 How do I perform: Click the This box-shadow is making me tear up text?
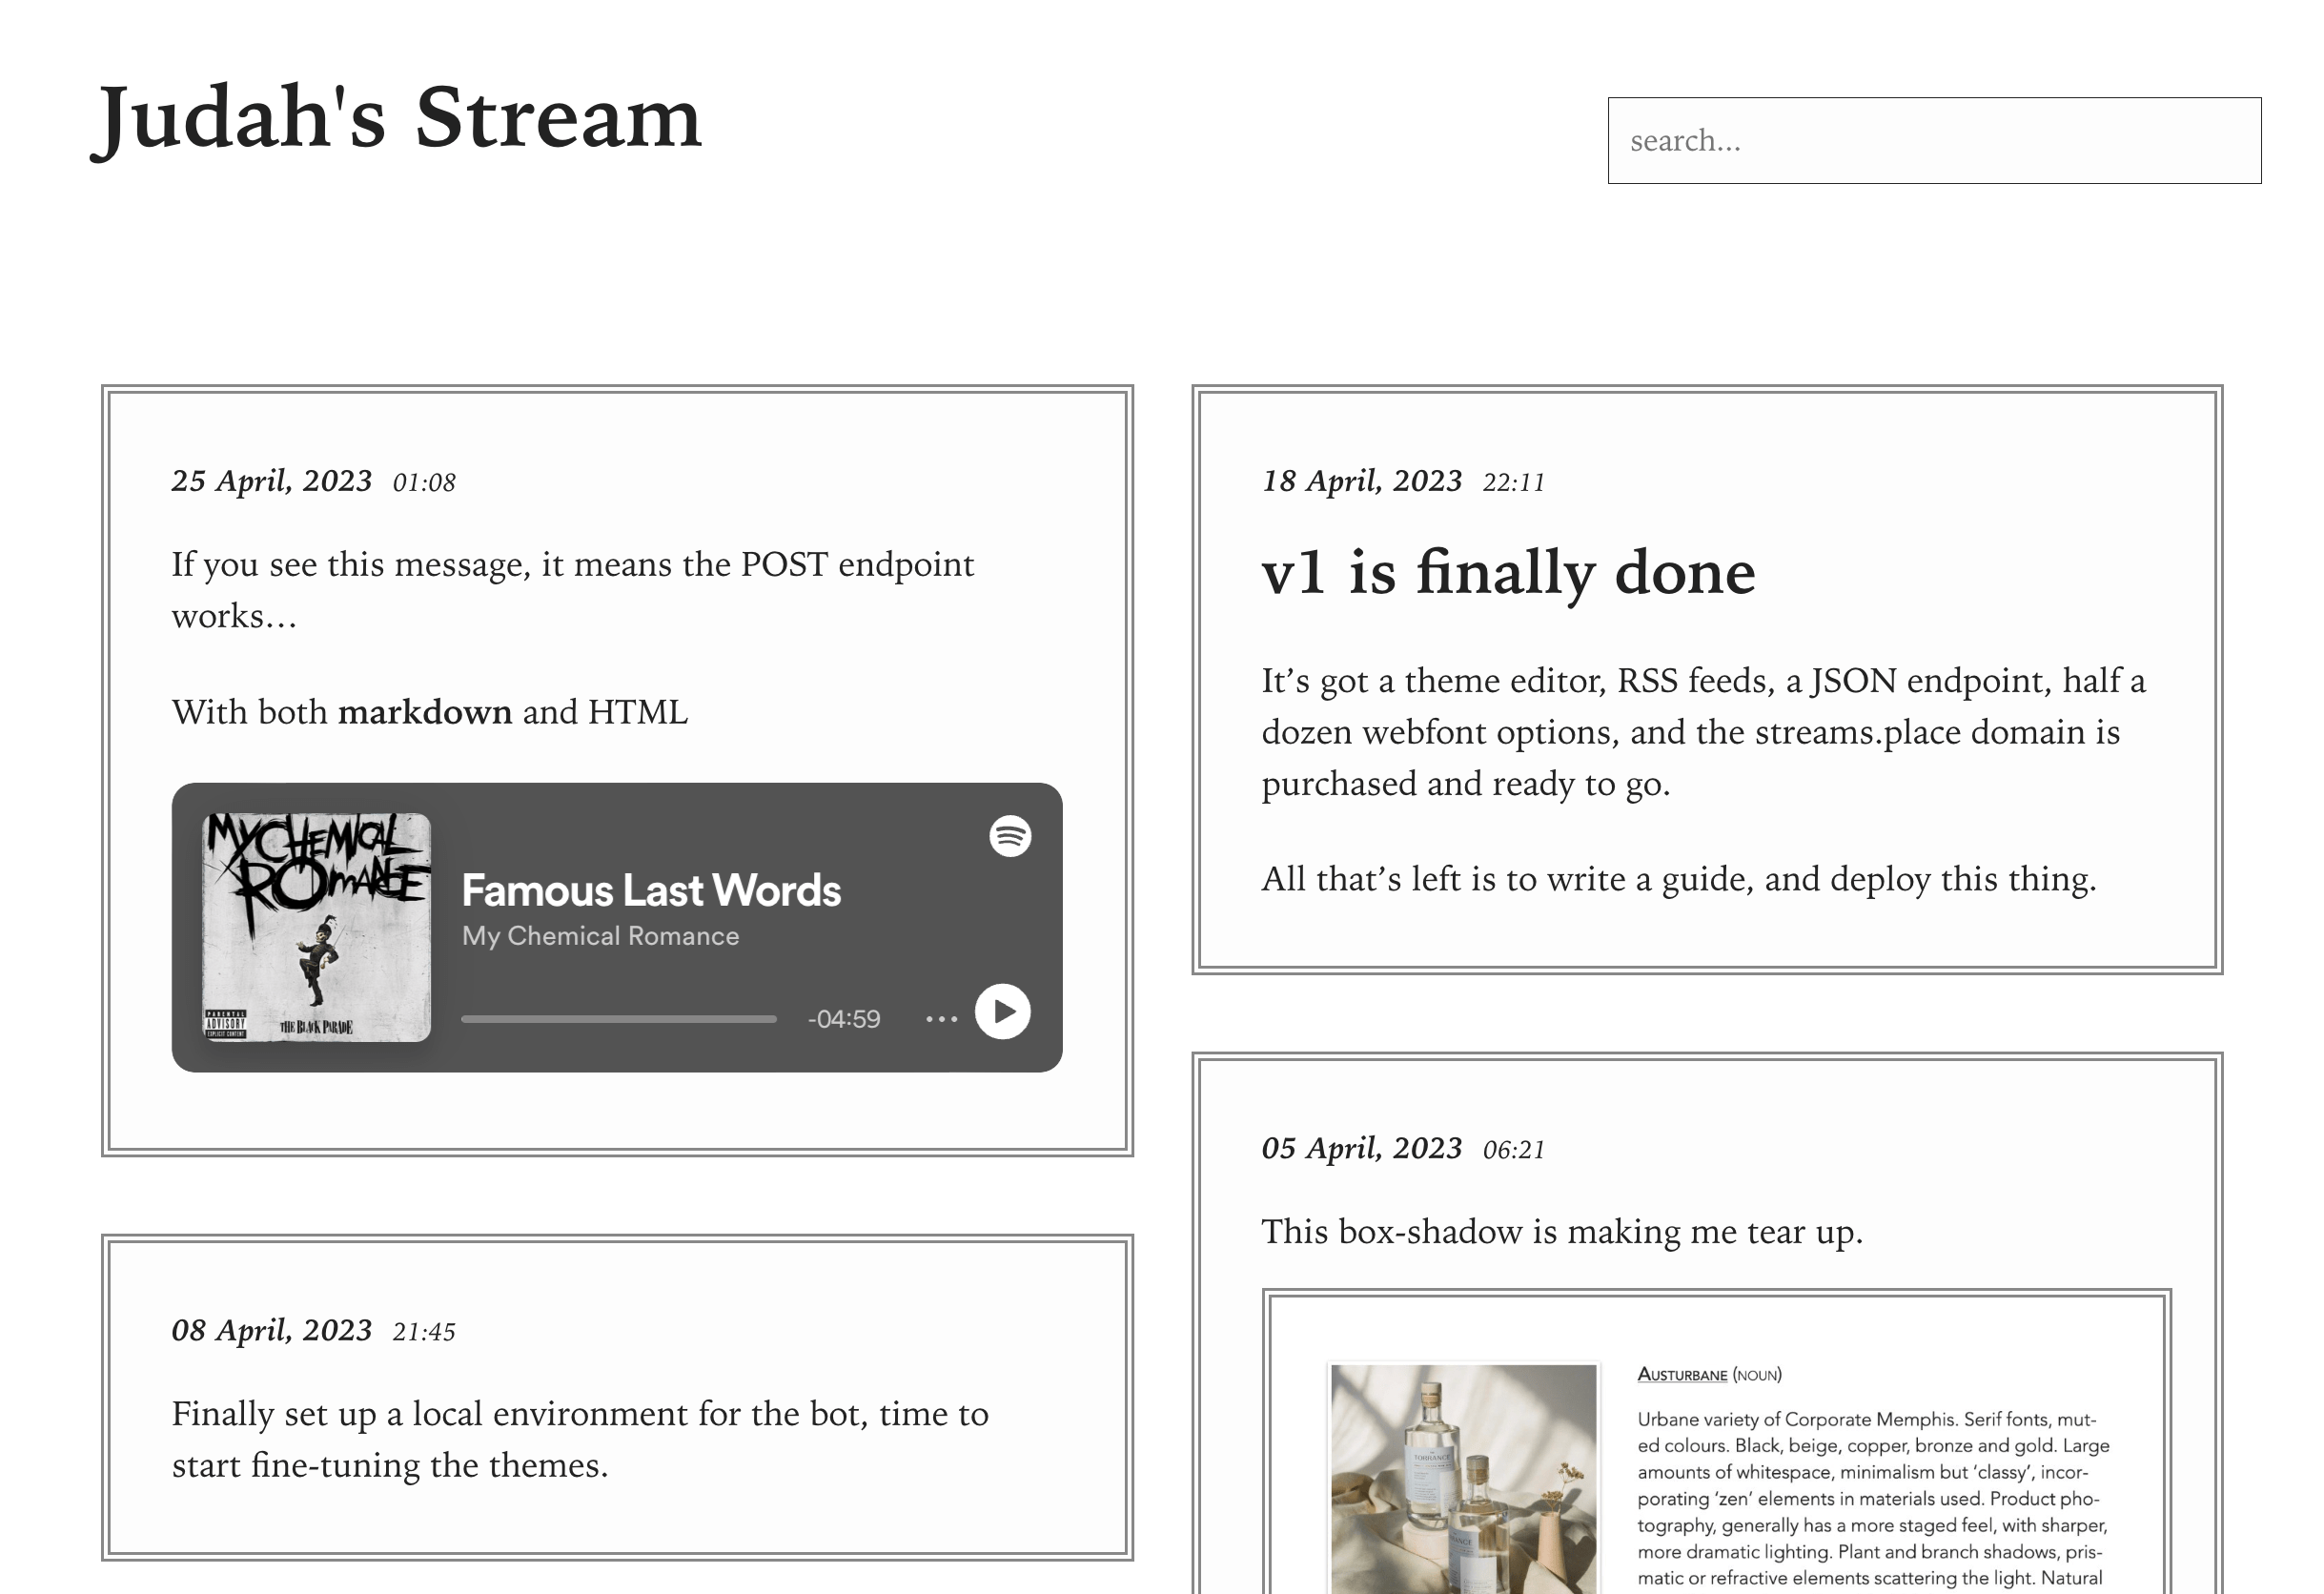point(1562,1232)
